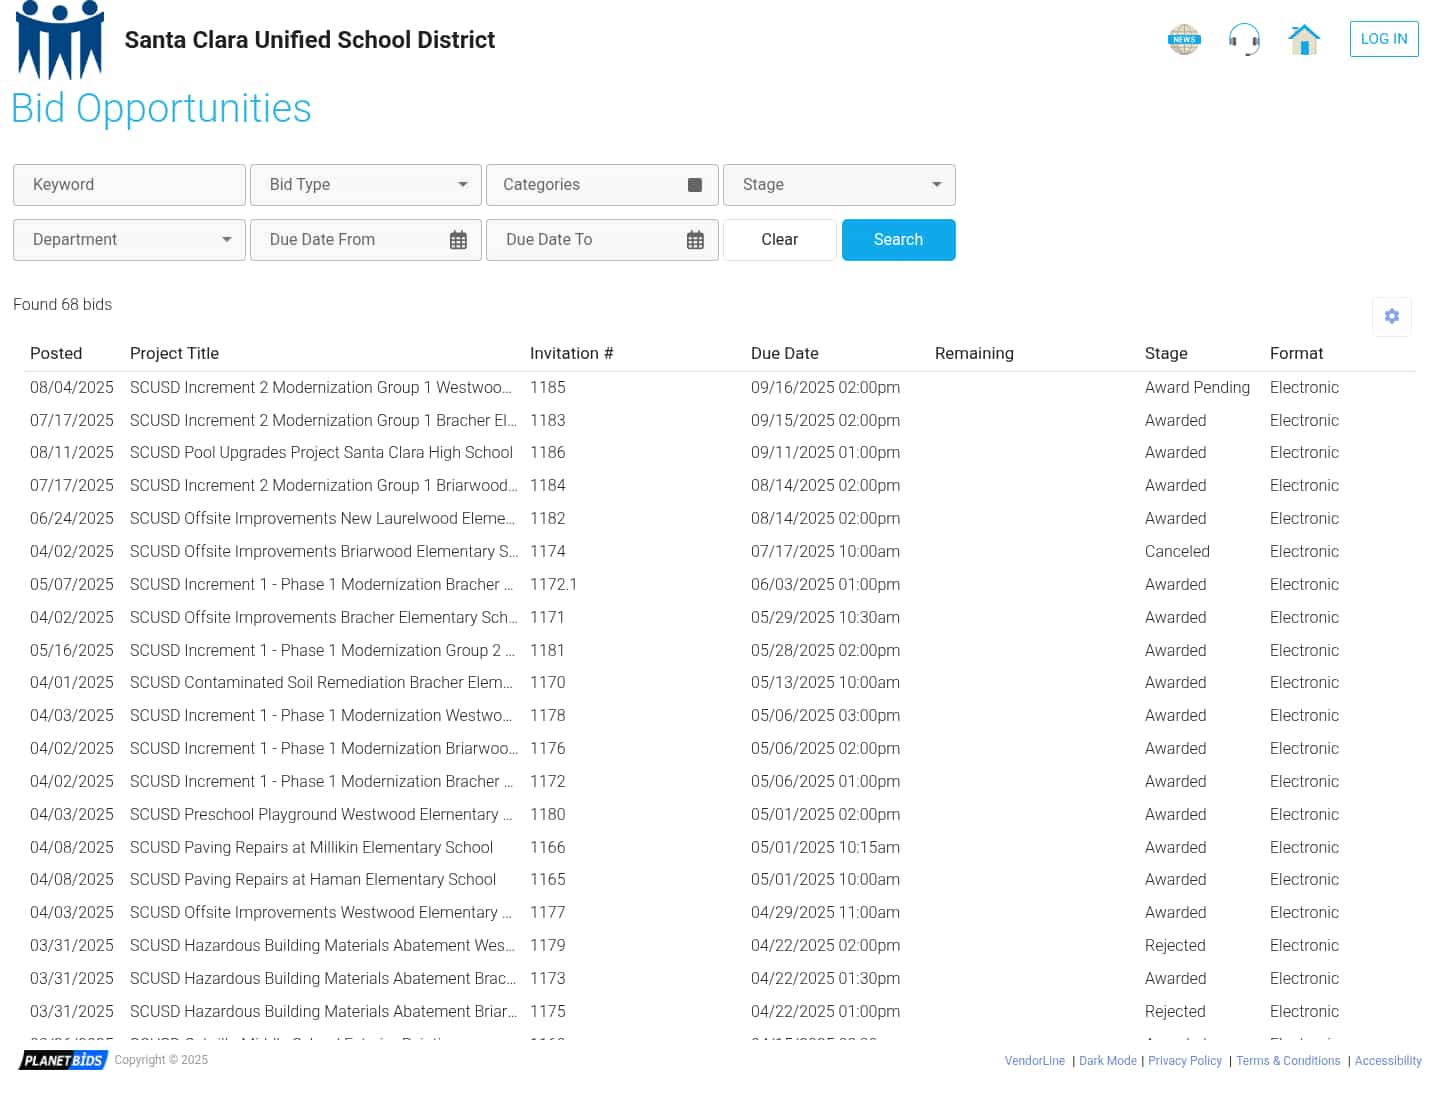Click the school district people logo
This screenshot has width=1440, height=1120.
pyautogui.click(x=61, y=40)
